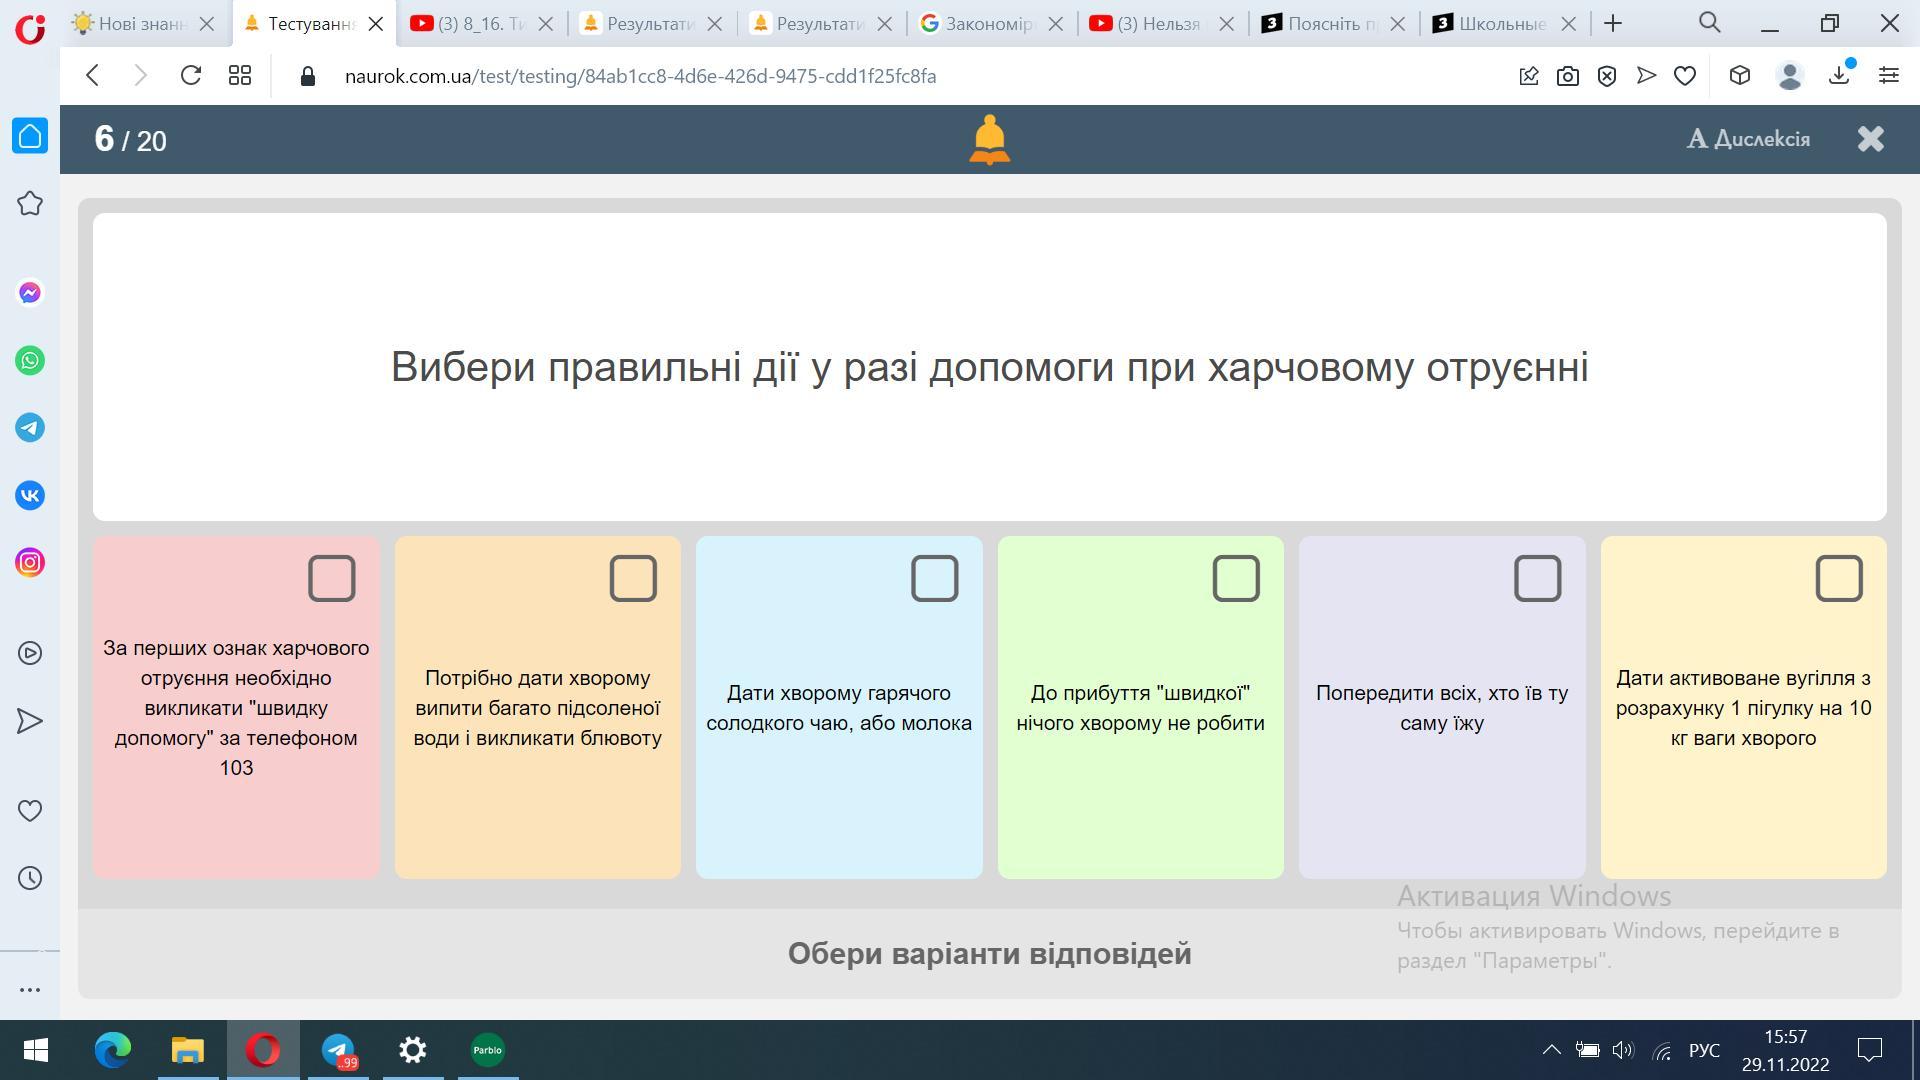Check the warn everyone who ate answer
This screenshot has height=1080, width=1920.
[1537, 579]
